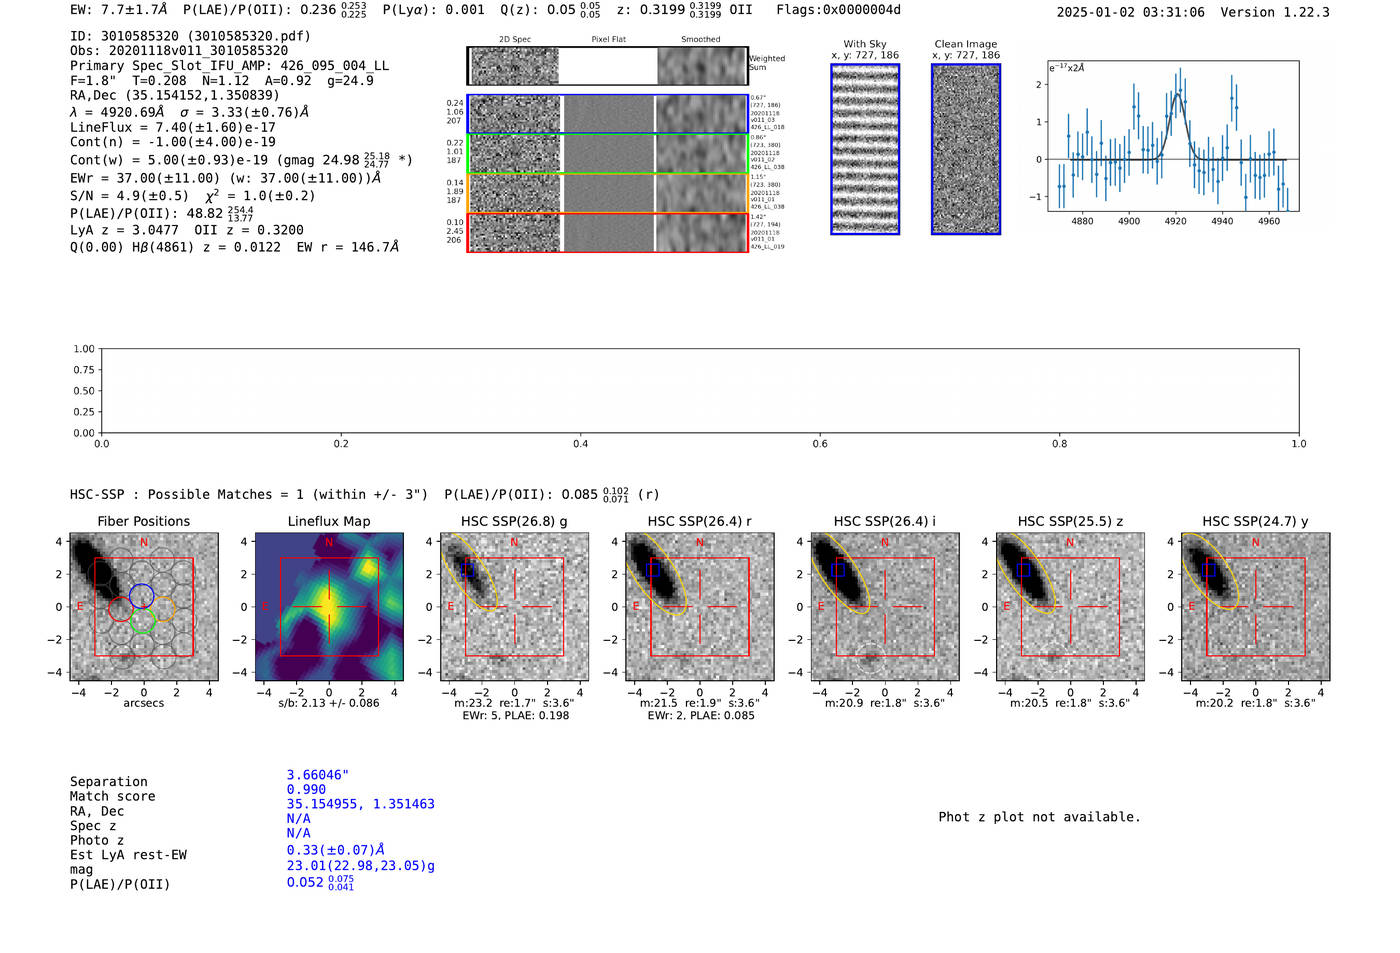1400x953 pixels.
Task: Click the Fiber Positions cutout image
Action: pos(144,606)
